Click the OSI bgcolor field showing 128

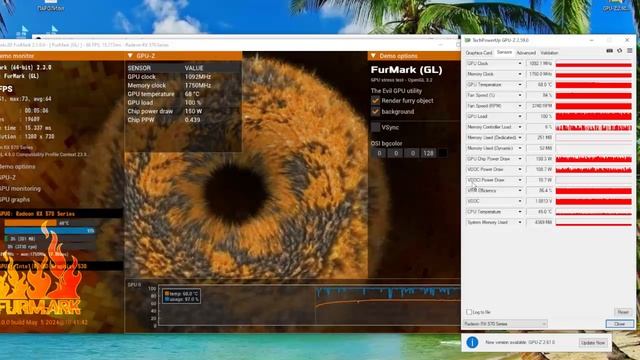[428, 153]
